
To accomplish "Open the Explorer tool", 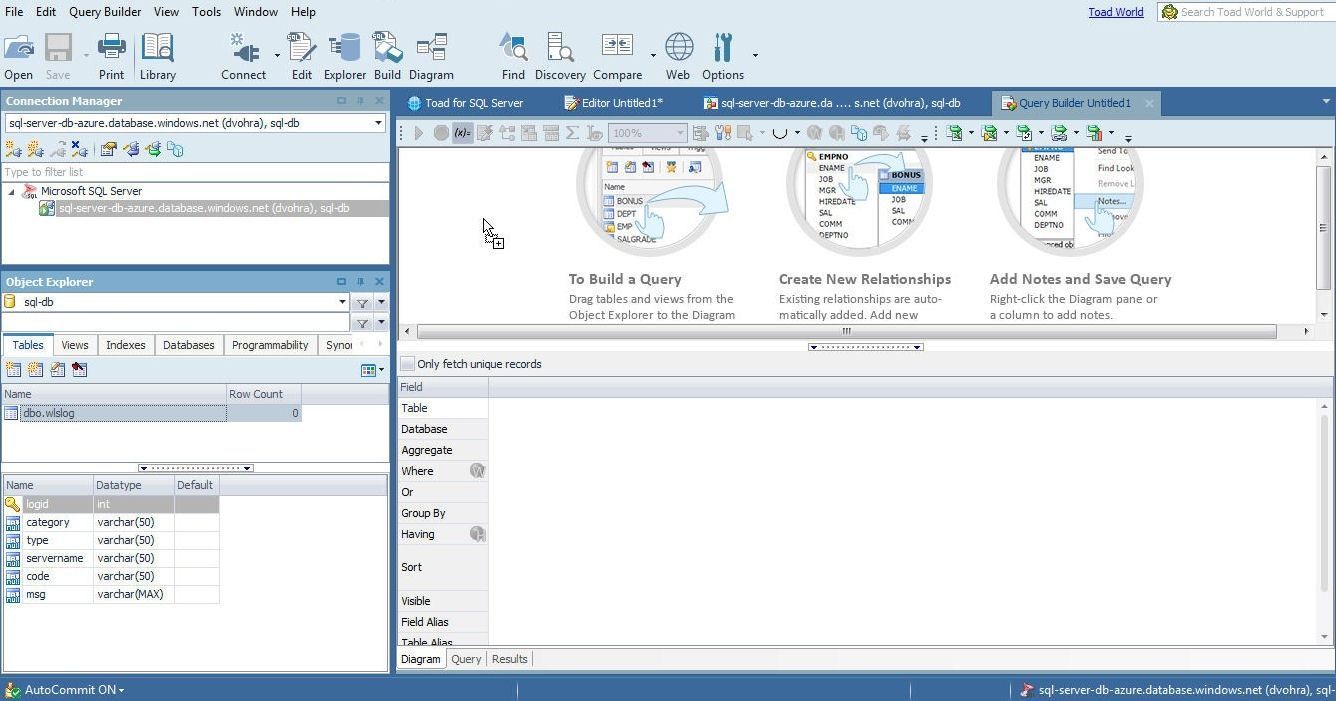I will tap(344, 56).
